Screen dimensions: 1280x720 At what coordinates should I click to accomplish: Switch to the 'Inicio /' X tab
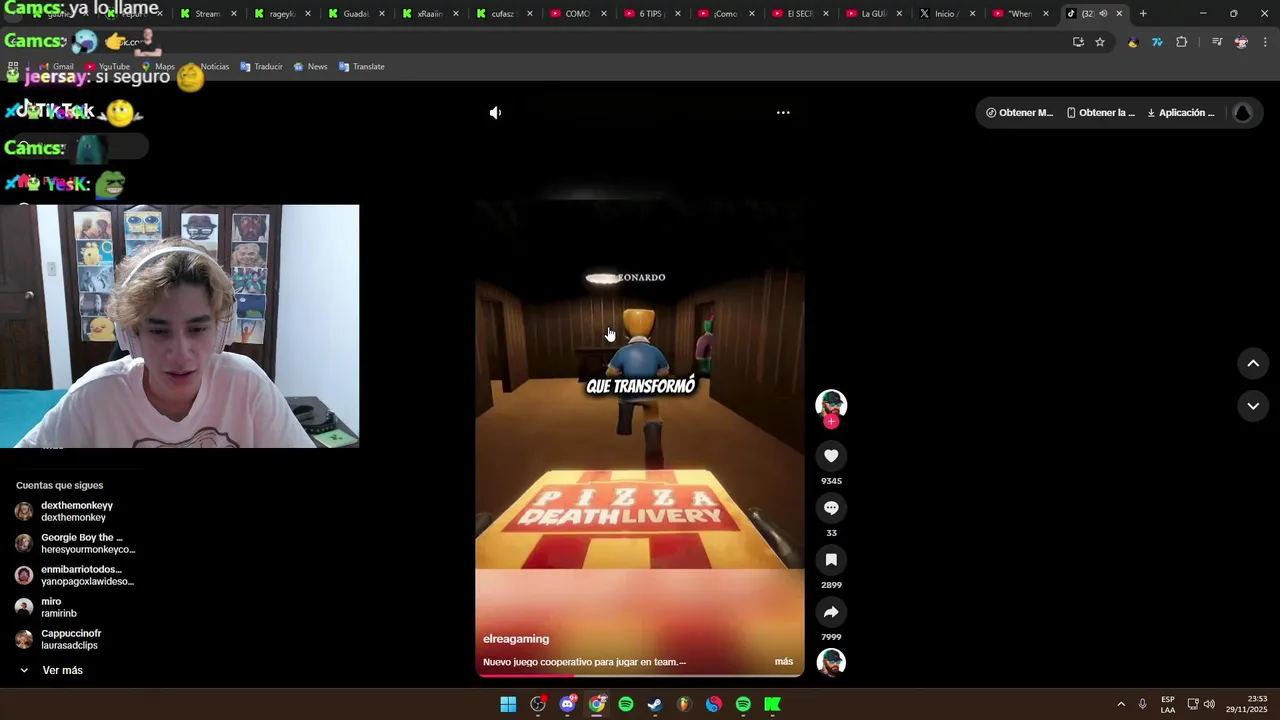pyautogui.click(x=945, y=14)
